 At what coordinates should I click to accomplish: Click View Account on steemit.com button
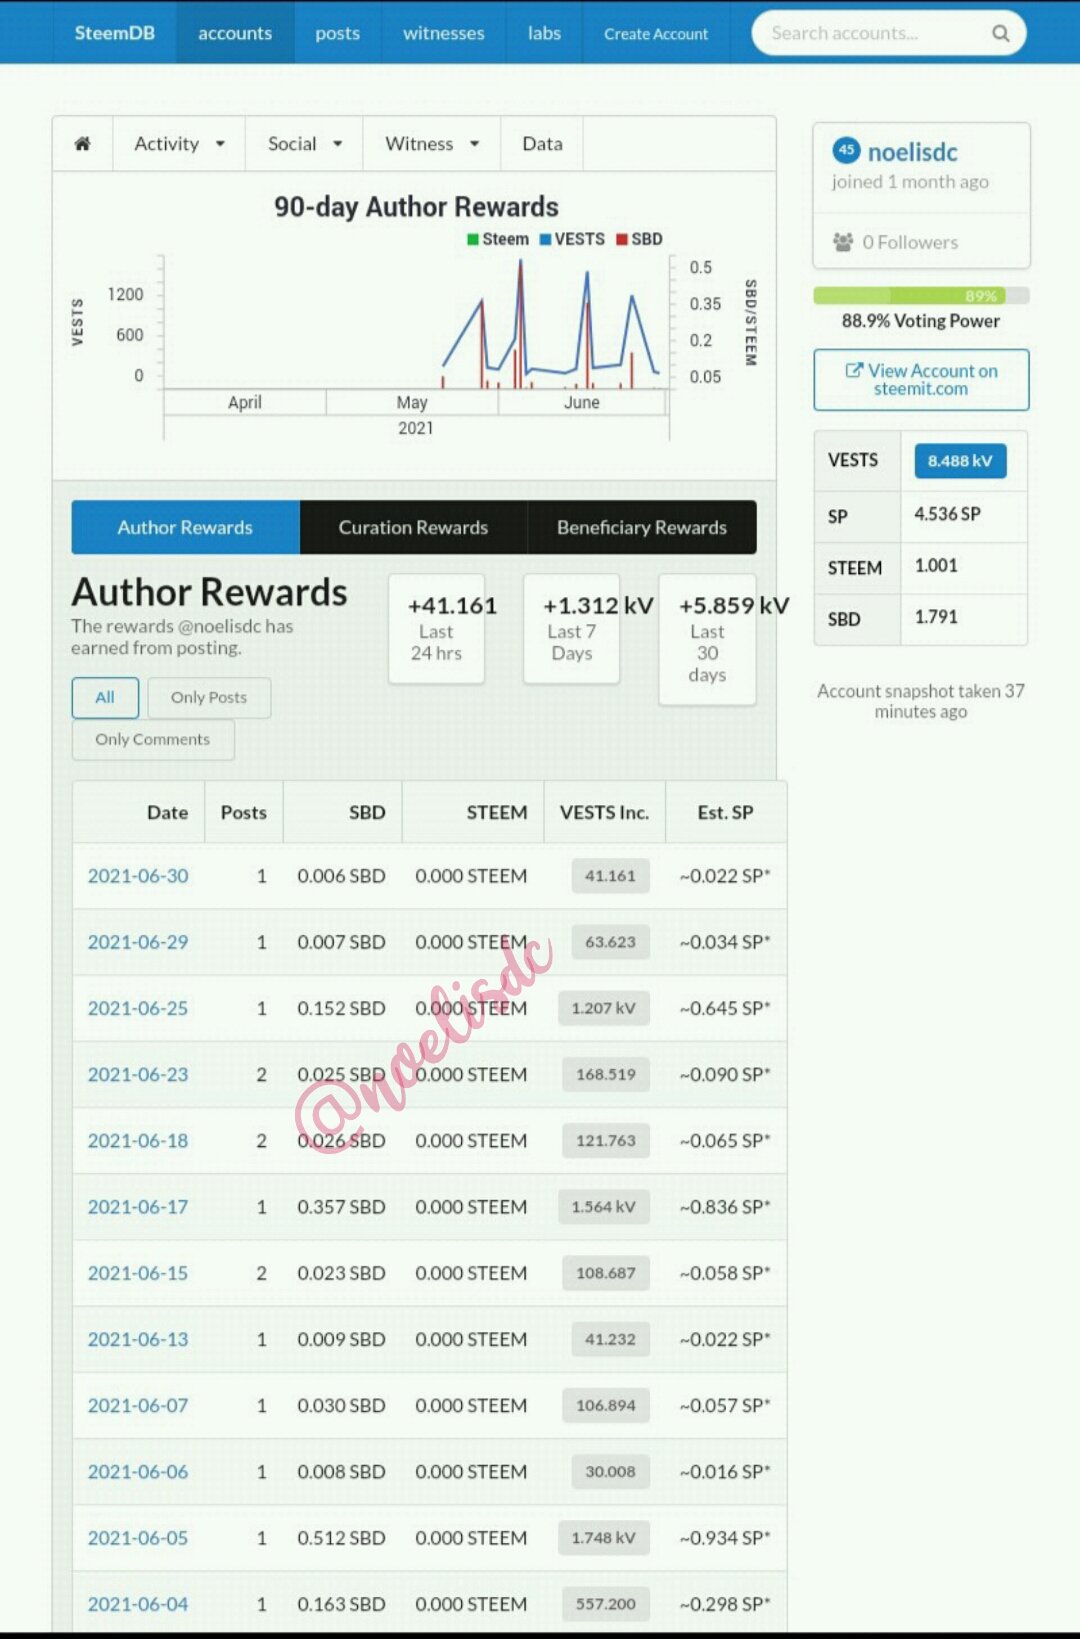(x=921, y=379)
